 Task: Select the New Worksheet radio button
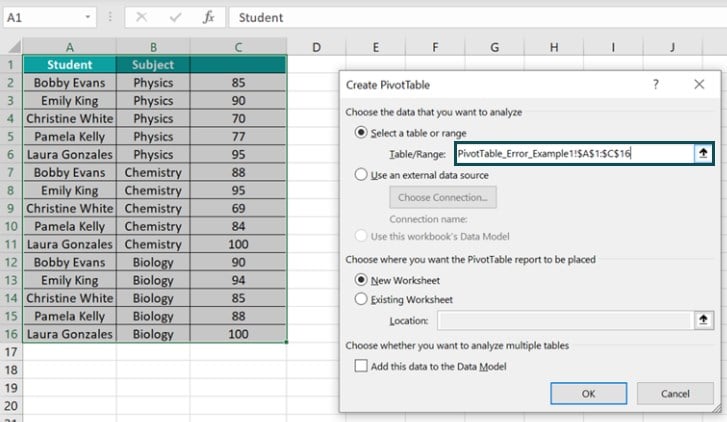pyautogui.click(x=361, y=280)
